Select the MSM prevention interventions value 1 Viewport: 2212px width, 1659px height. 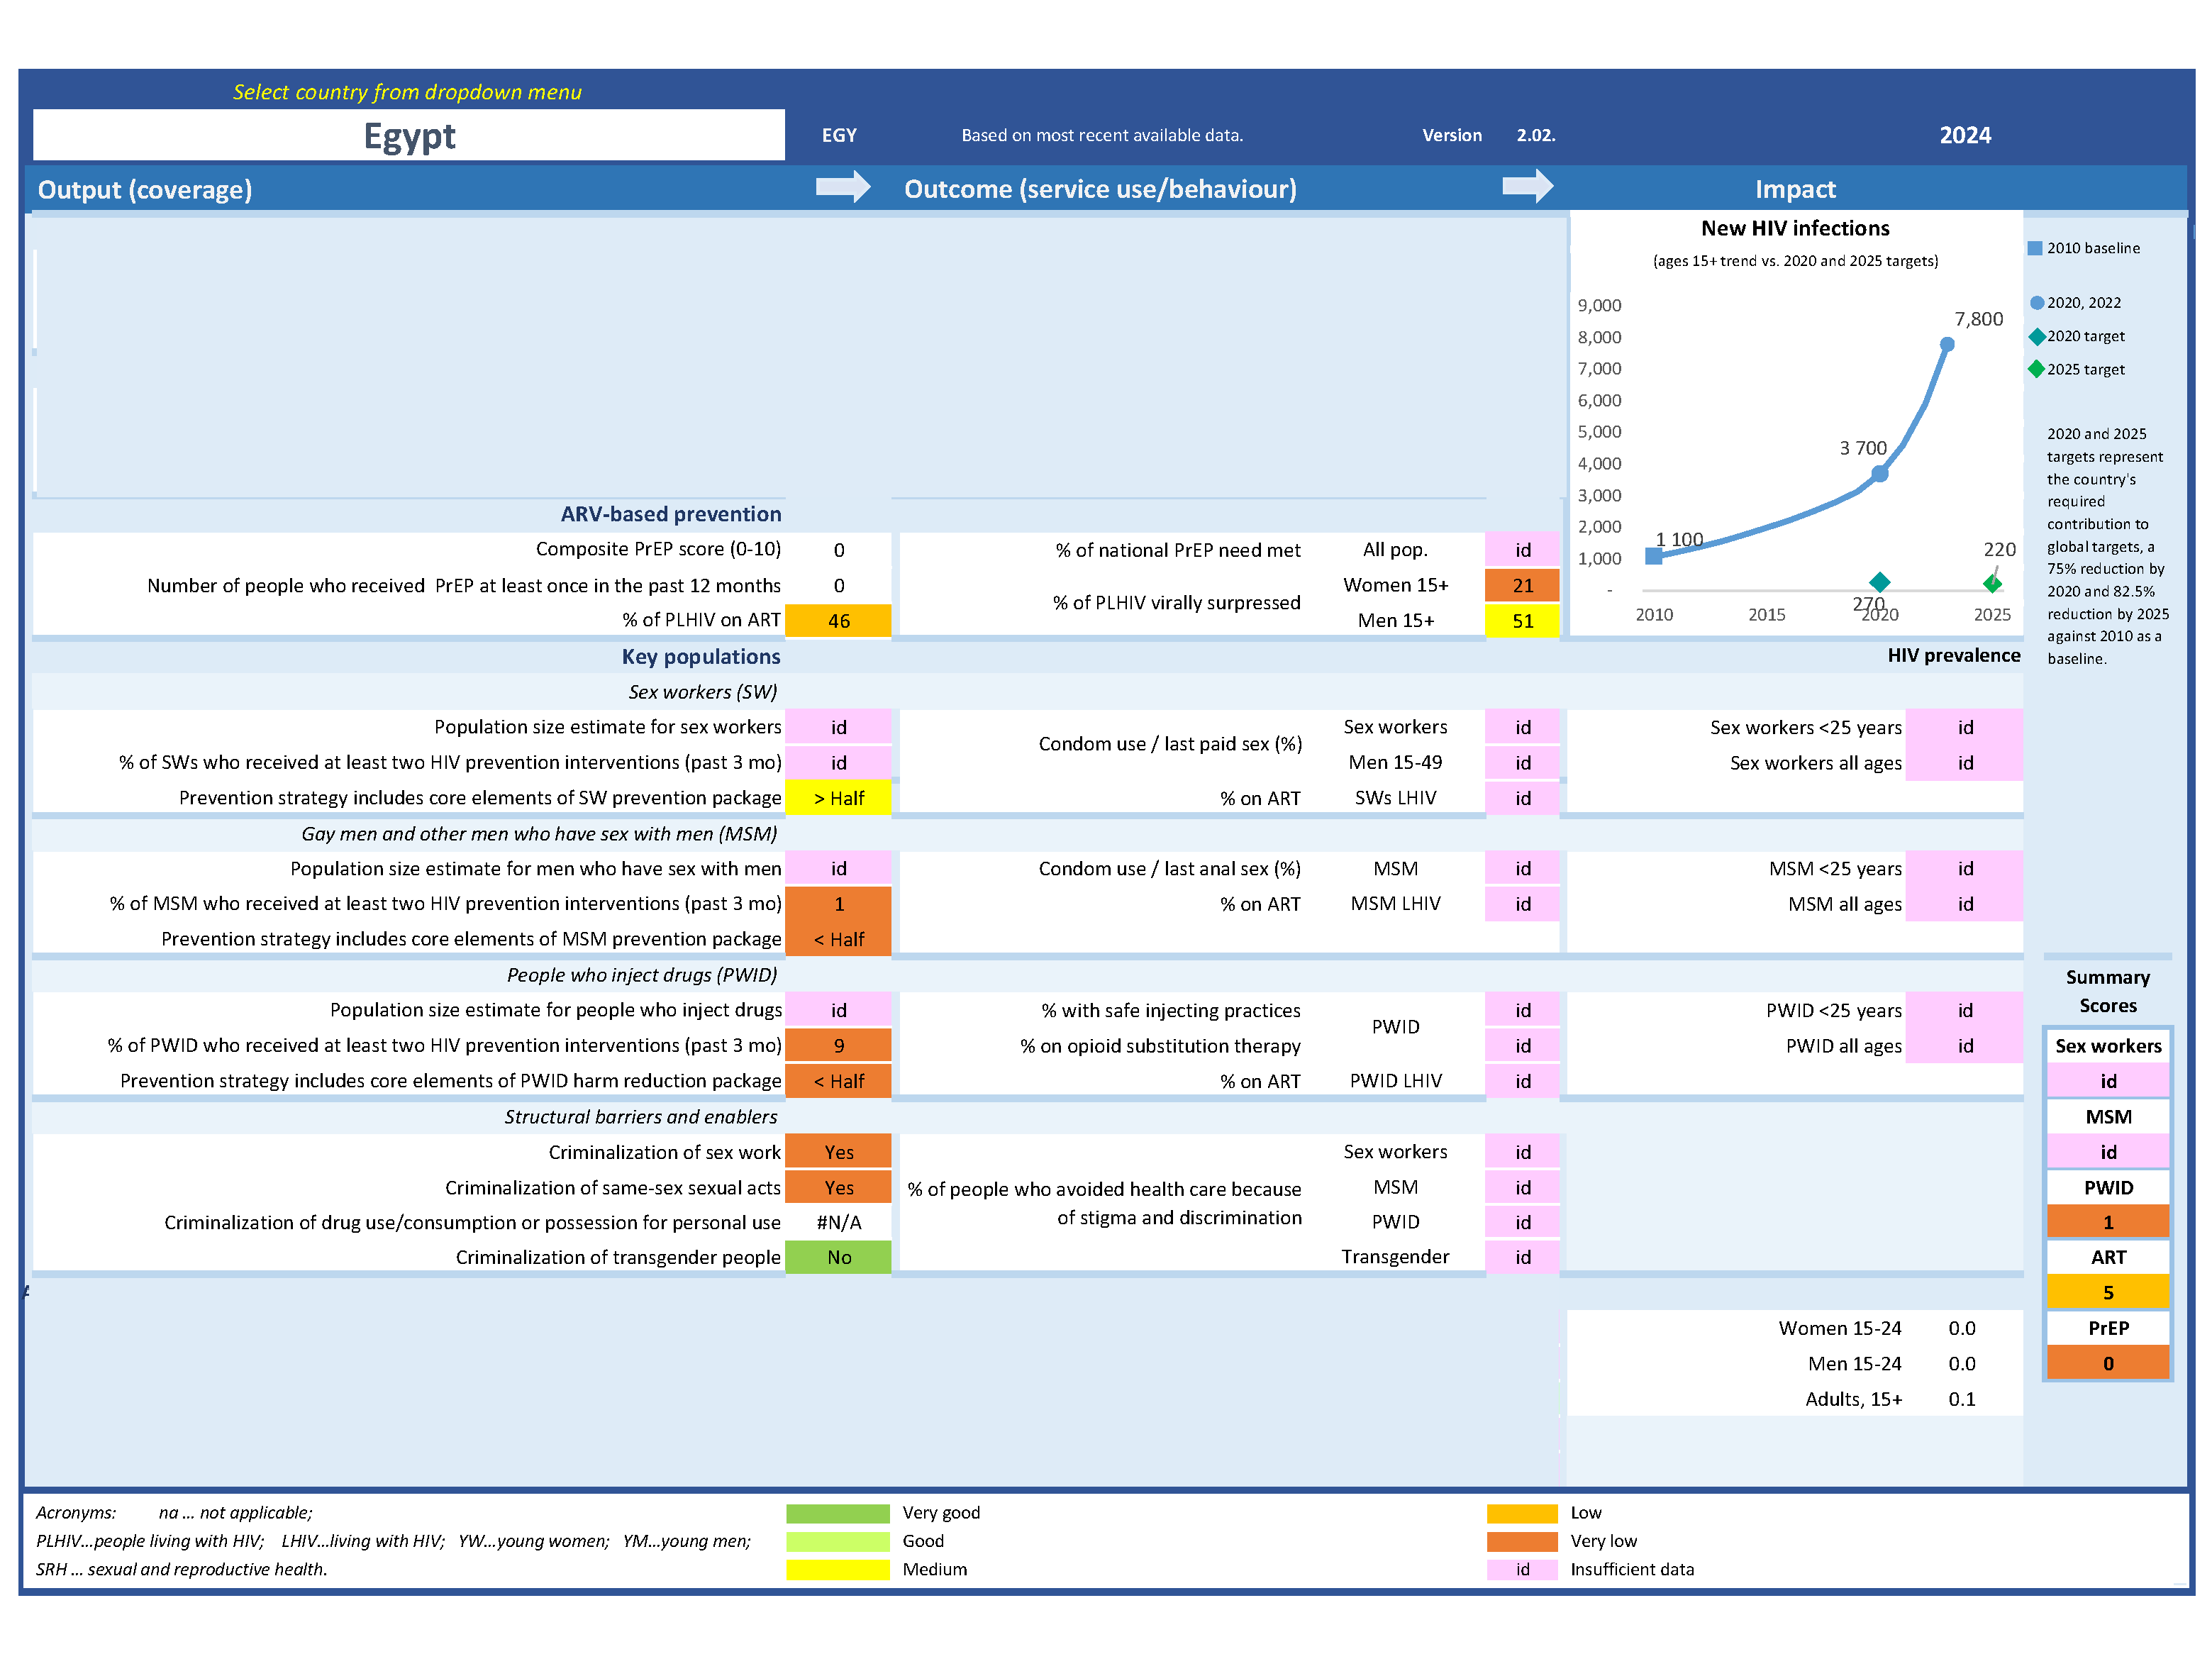[838, 904]
